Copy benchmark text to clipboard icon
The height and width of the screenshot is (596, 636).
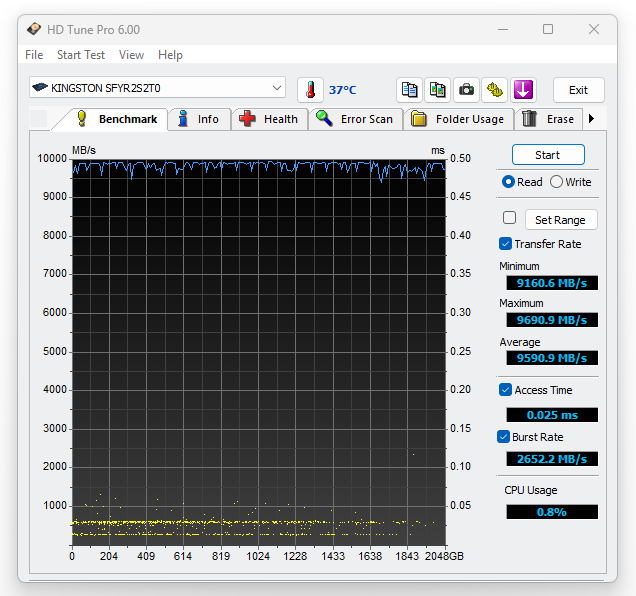click(x=409, y=90)
